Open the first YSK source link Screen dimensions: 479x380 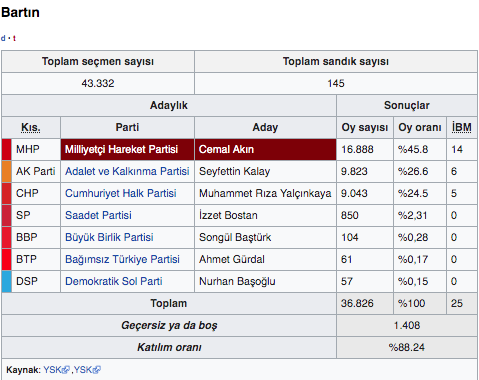[52, 370]
